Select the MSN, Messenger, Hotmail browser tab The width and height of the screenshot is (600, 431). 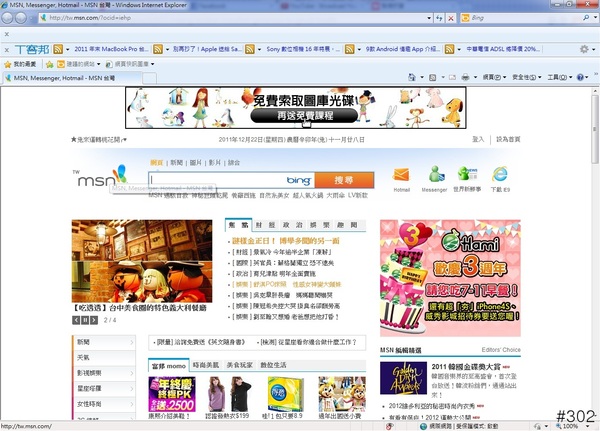point(72,78)
